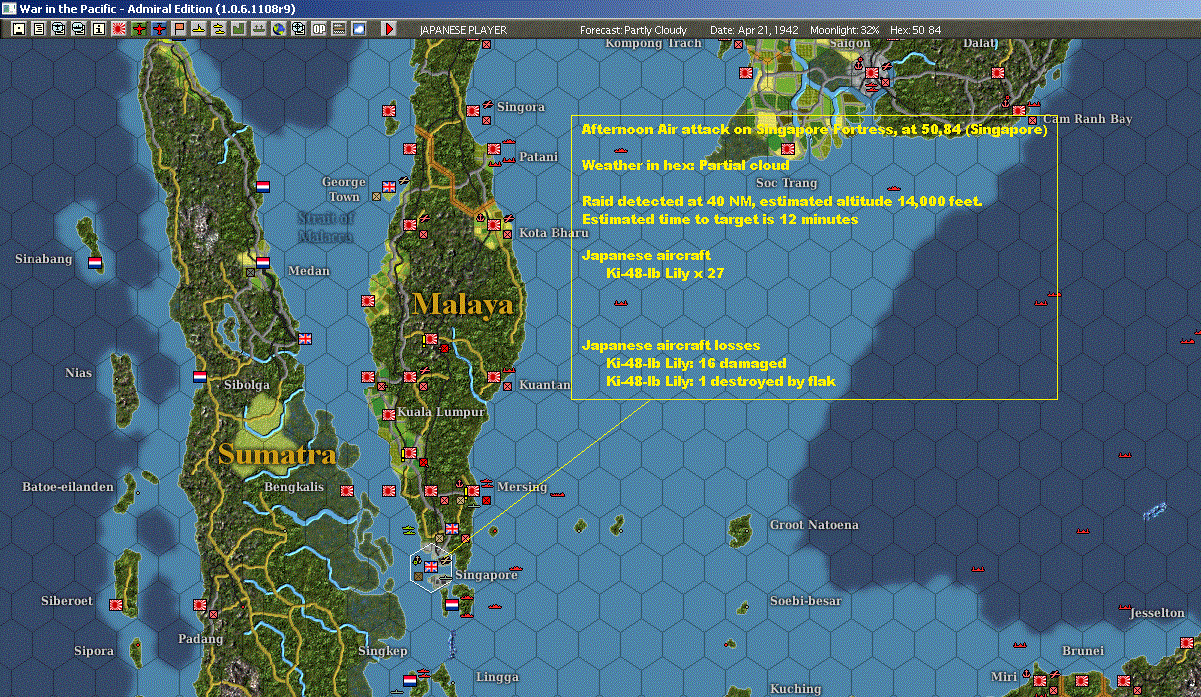
Task: Click the Moonlight: 32% status text
Action: [845, 30]
